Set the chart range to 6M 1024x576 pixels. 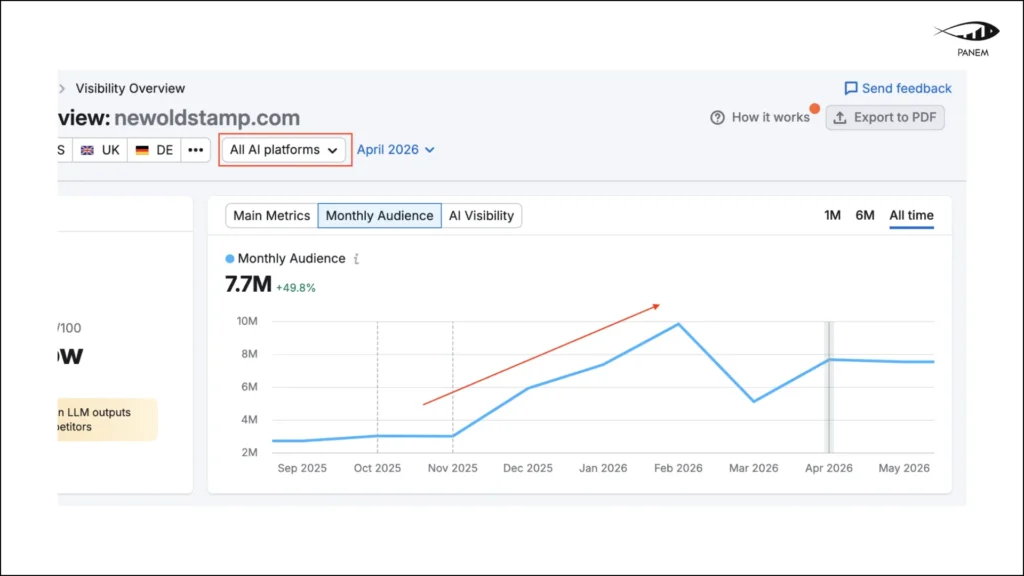point(865,215)
